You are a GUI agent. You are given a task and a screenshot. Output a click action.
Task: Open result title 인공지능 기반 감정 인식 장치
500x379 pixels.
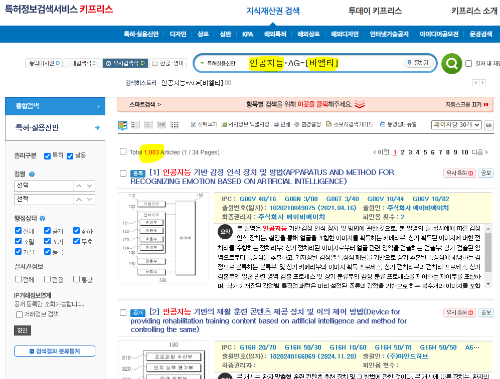click(x=262, y=177)
